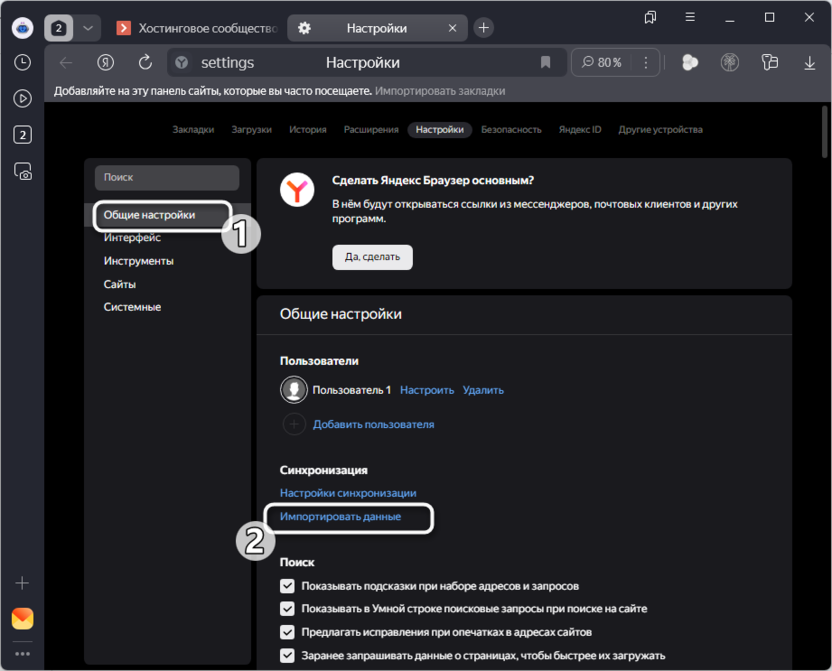Open history clock icon in sidebar
Screen dimensions: 832x671
tap(22, 63)
